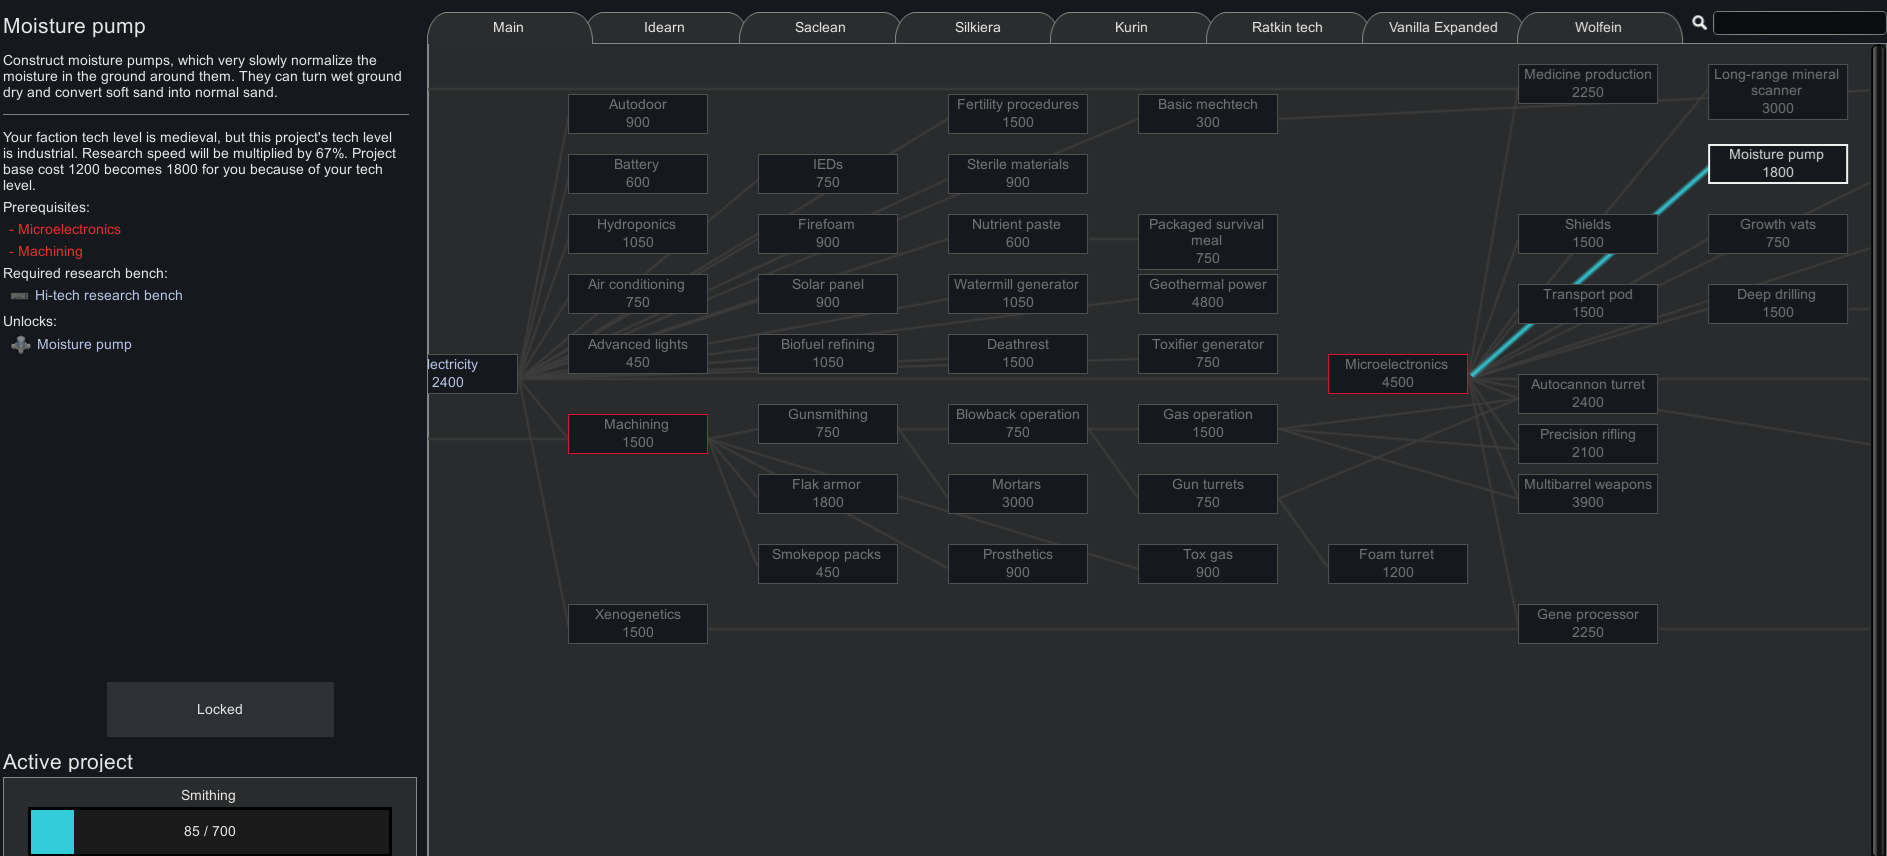The width and height of the screenshot is (1887, 856).
Task: Select the Kurin tab
Action: pyautogui.click(x=1131, y=28)
